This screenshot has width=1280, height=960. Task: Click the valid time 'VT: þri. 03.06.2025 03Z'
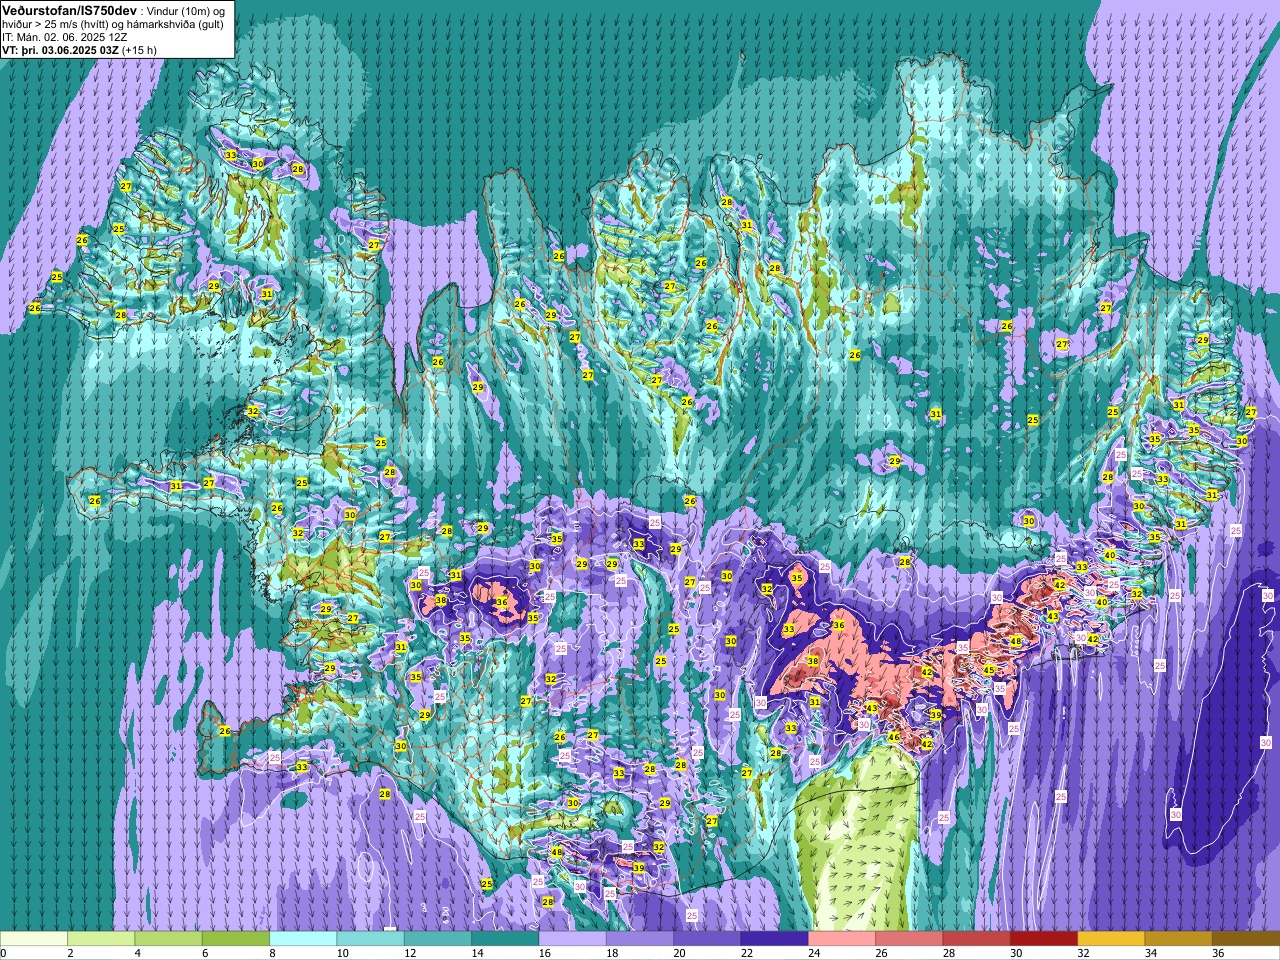[x=60, y=50]
